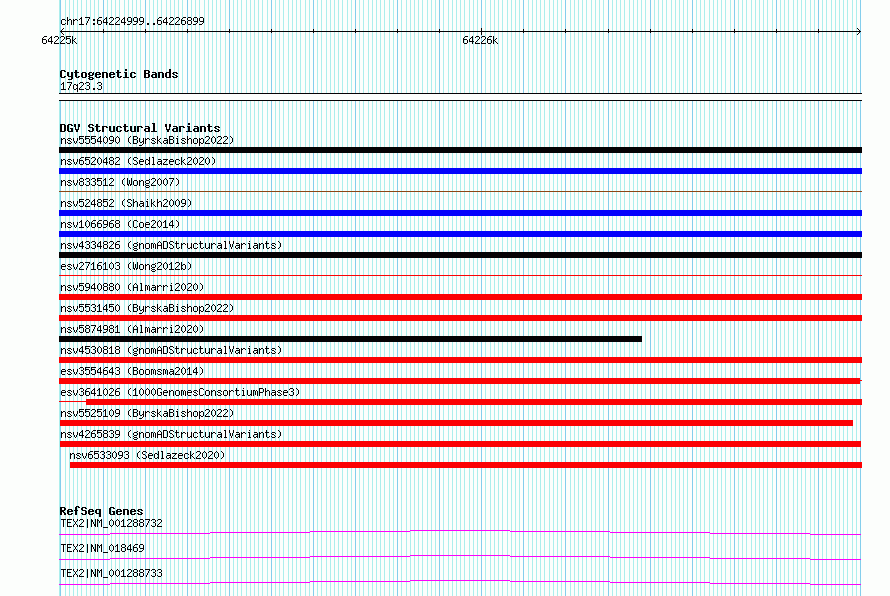Select the red bar under nsv5940880
Screen dimensions: 890x596
click(x=460, y=297)
